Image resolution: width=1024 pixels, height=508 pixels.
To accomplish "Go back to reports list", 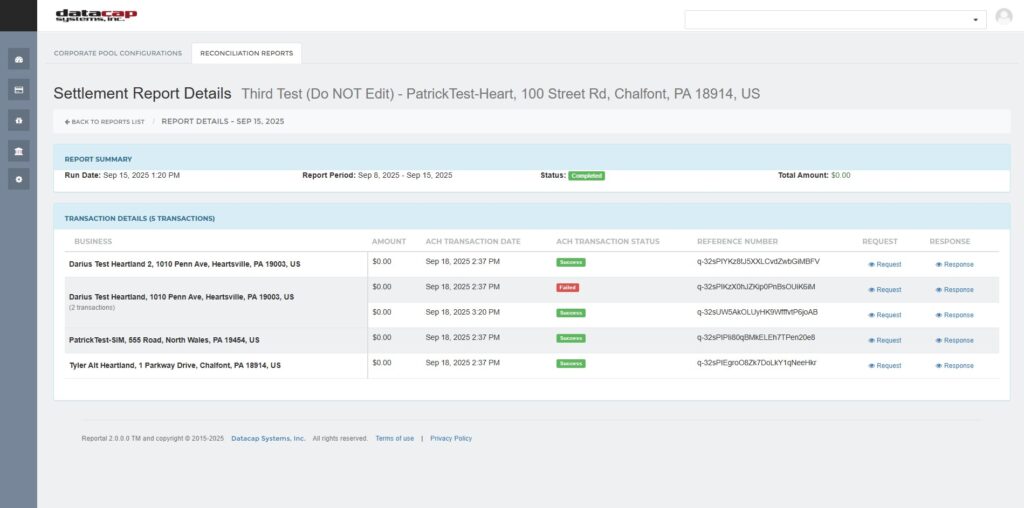I will (x=105, y=121).
